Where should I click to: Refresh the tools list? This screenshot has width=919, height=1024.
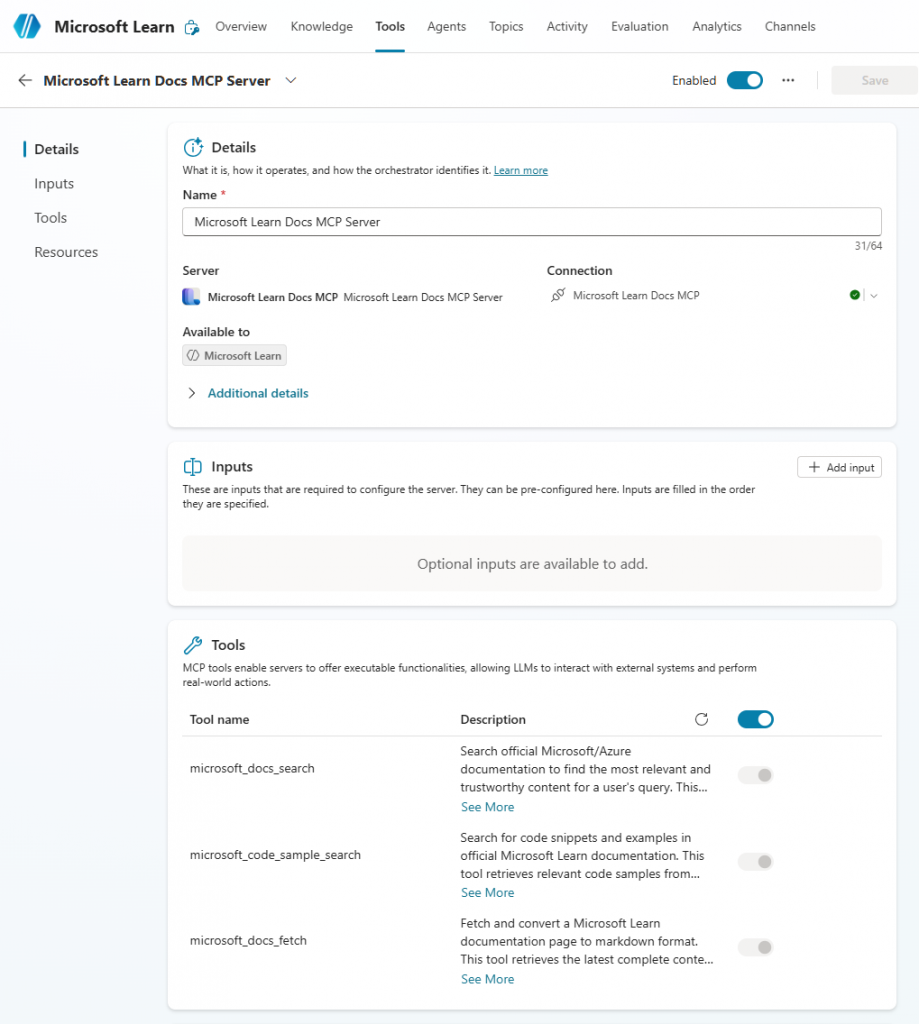pyautogui.click(x=701, y=719)
